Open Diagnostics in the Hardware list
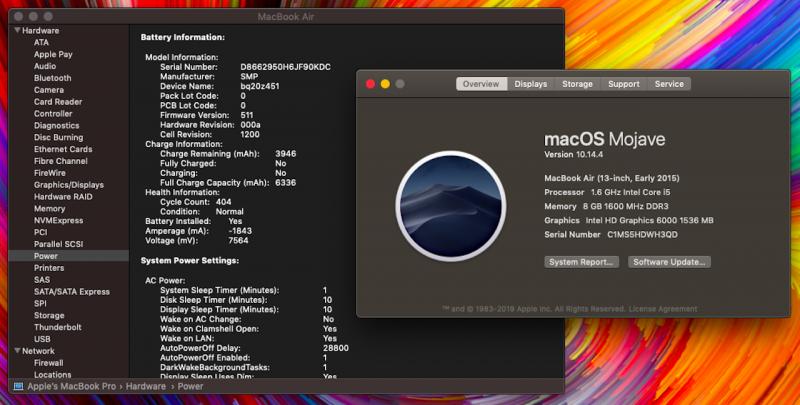This screenshot has height=405, width=800. [x=57, y=125]
